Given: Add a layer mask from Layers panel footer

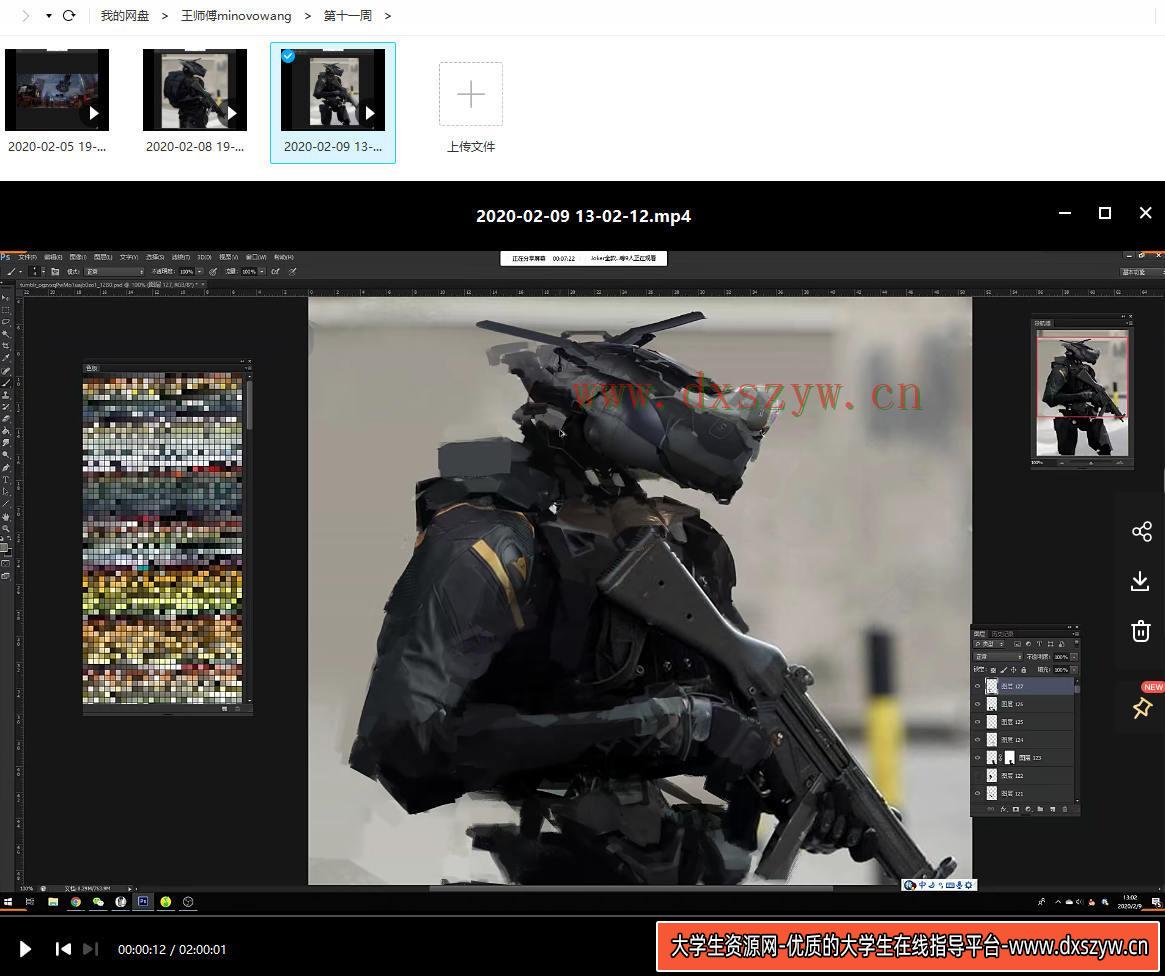Looking at the screenshot, I should coord(1016,809).
